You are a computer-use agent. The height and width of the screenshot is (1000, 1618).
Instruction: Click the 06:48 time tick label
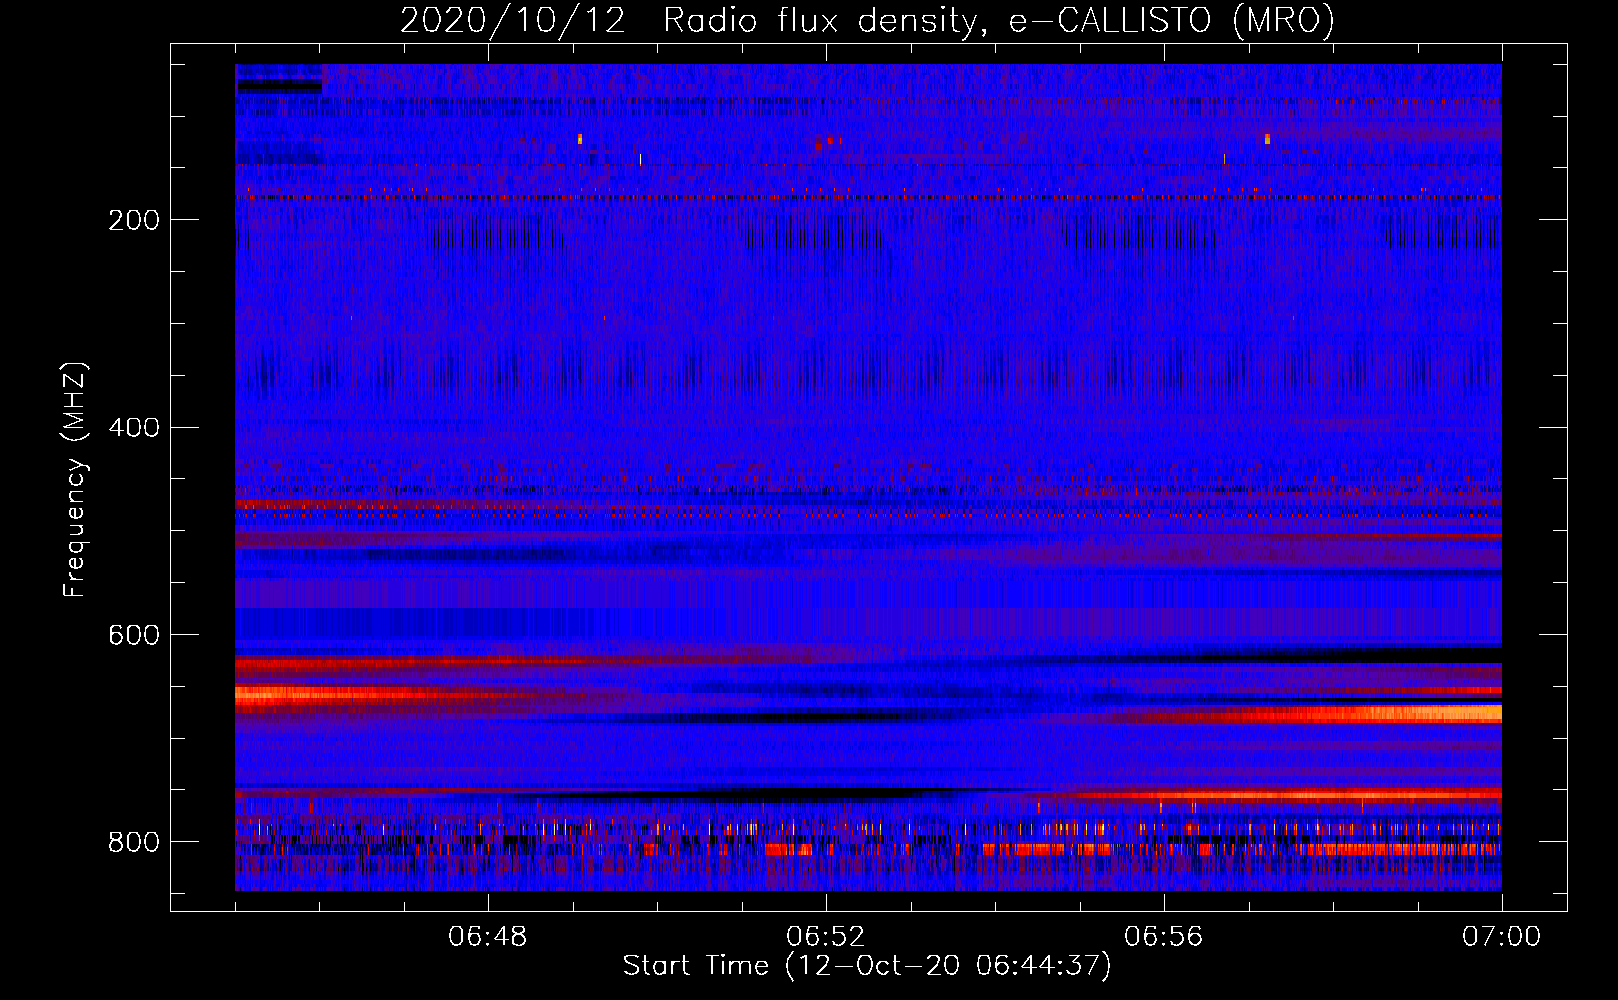488,937
